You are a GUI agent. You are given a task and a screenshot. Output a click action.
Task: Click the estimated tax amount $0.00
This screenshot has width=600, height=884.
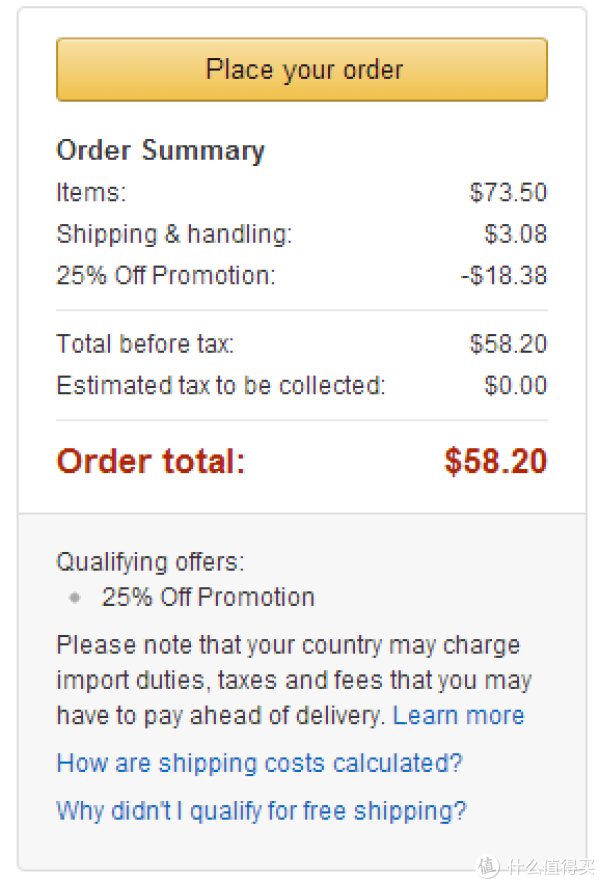[x=515, y=386]
